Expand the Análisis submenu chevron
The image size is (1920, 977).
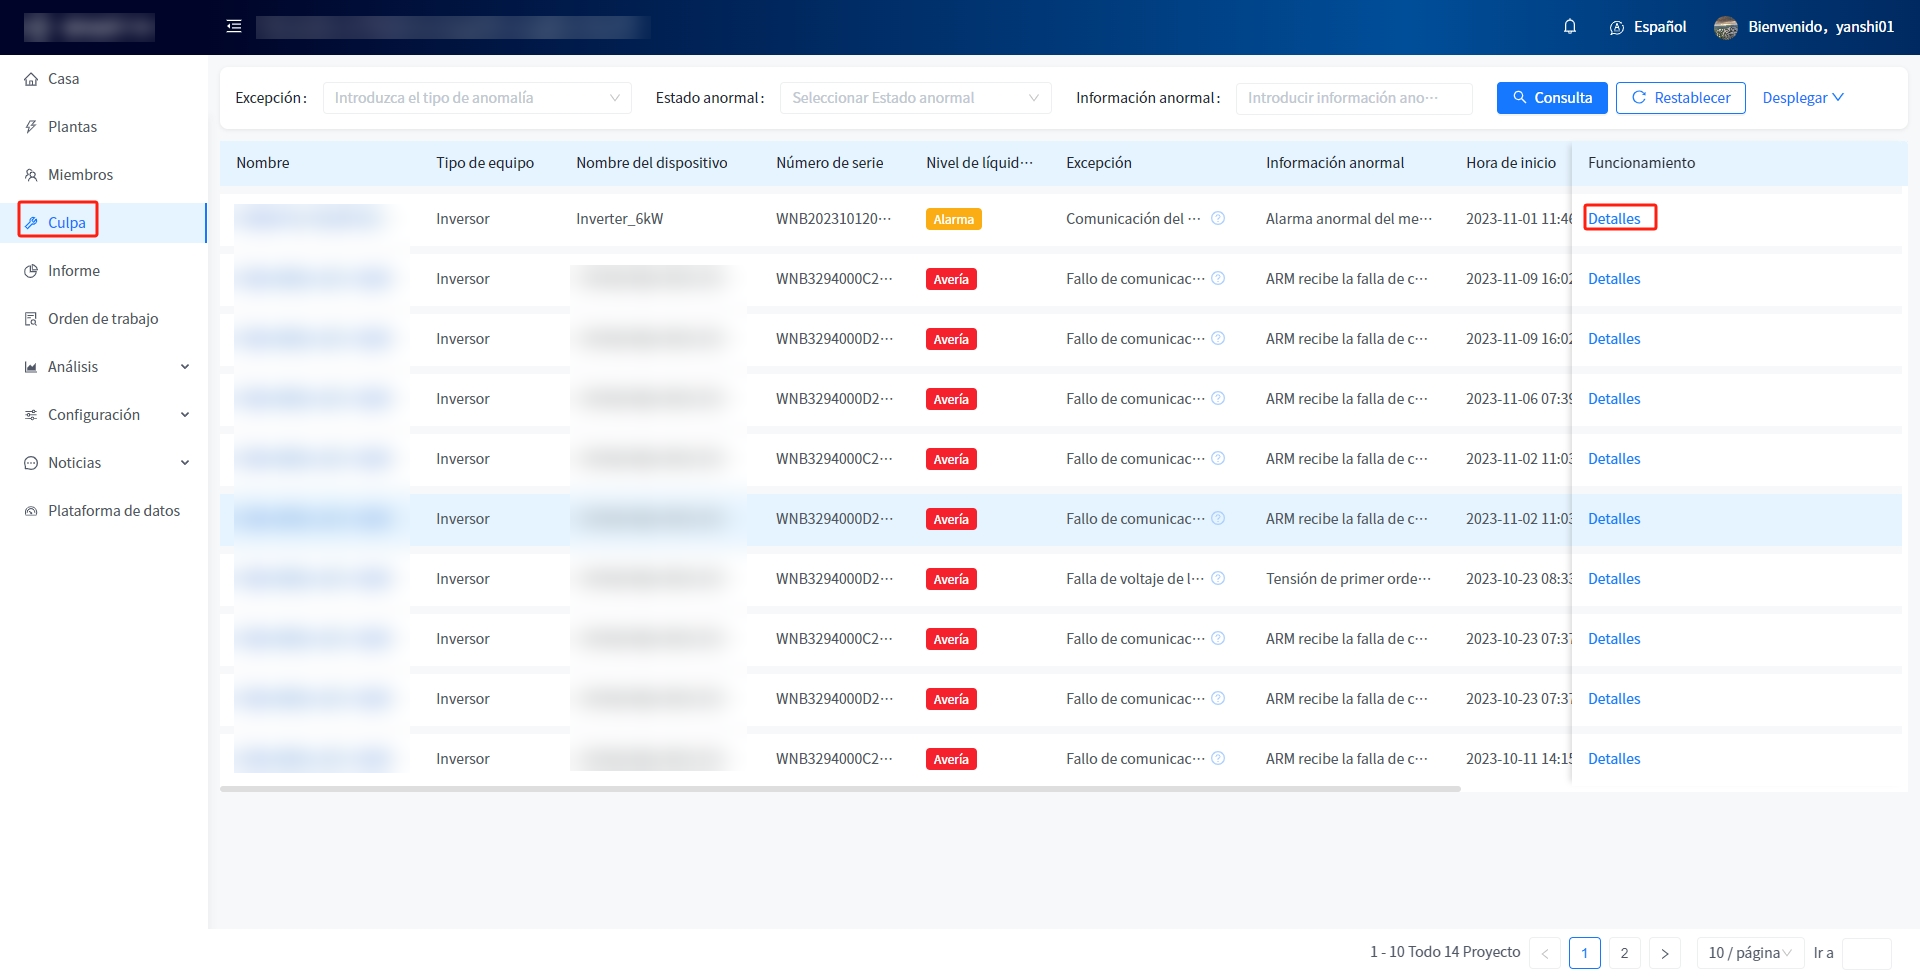(x=185, y=367)
